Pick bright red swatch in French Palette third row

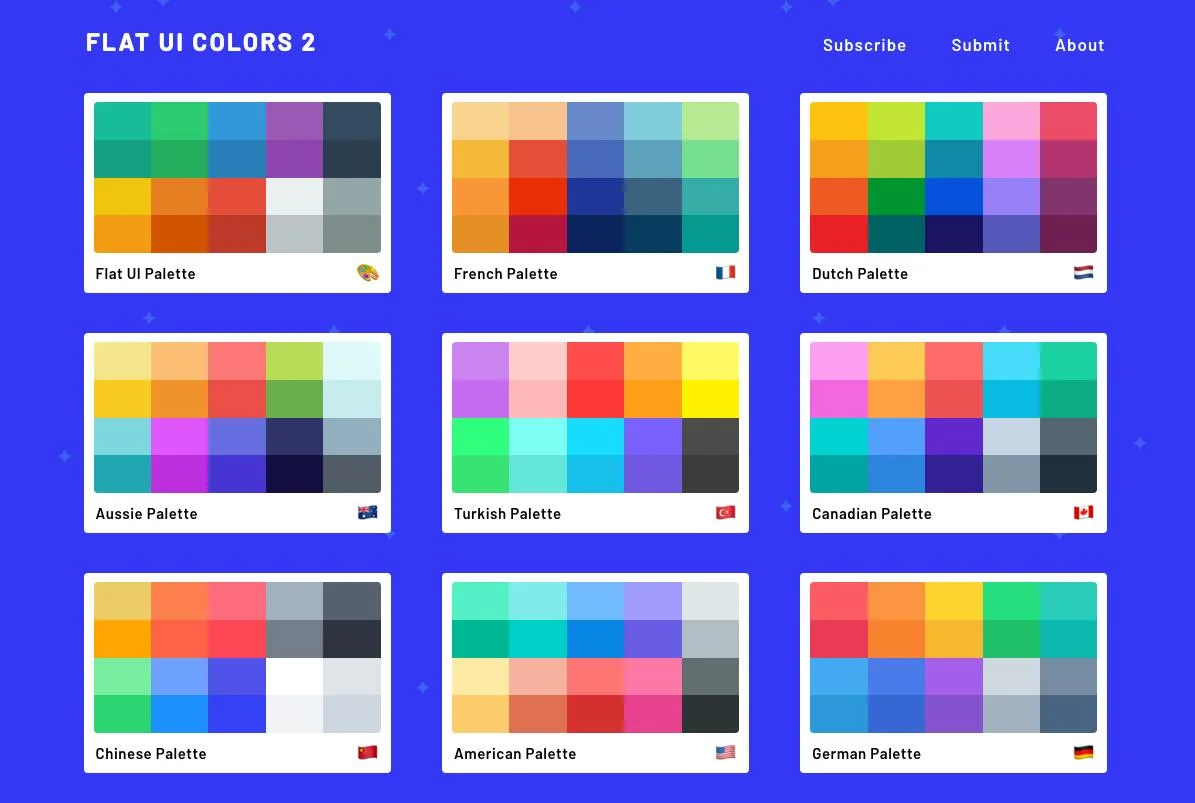pyautogui.click(x=538, y=196)
